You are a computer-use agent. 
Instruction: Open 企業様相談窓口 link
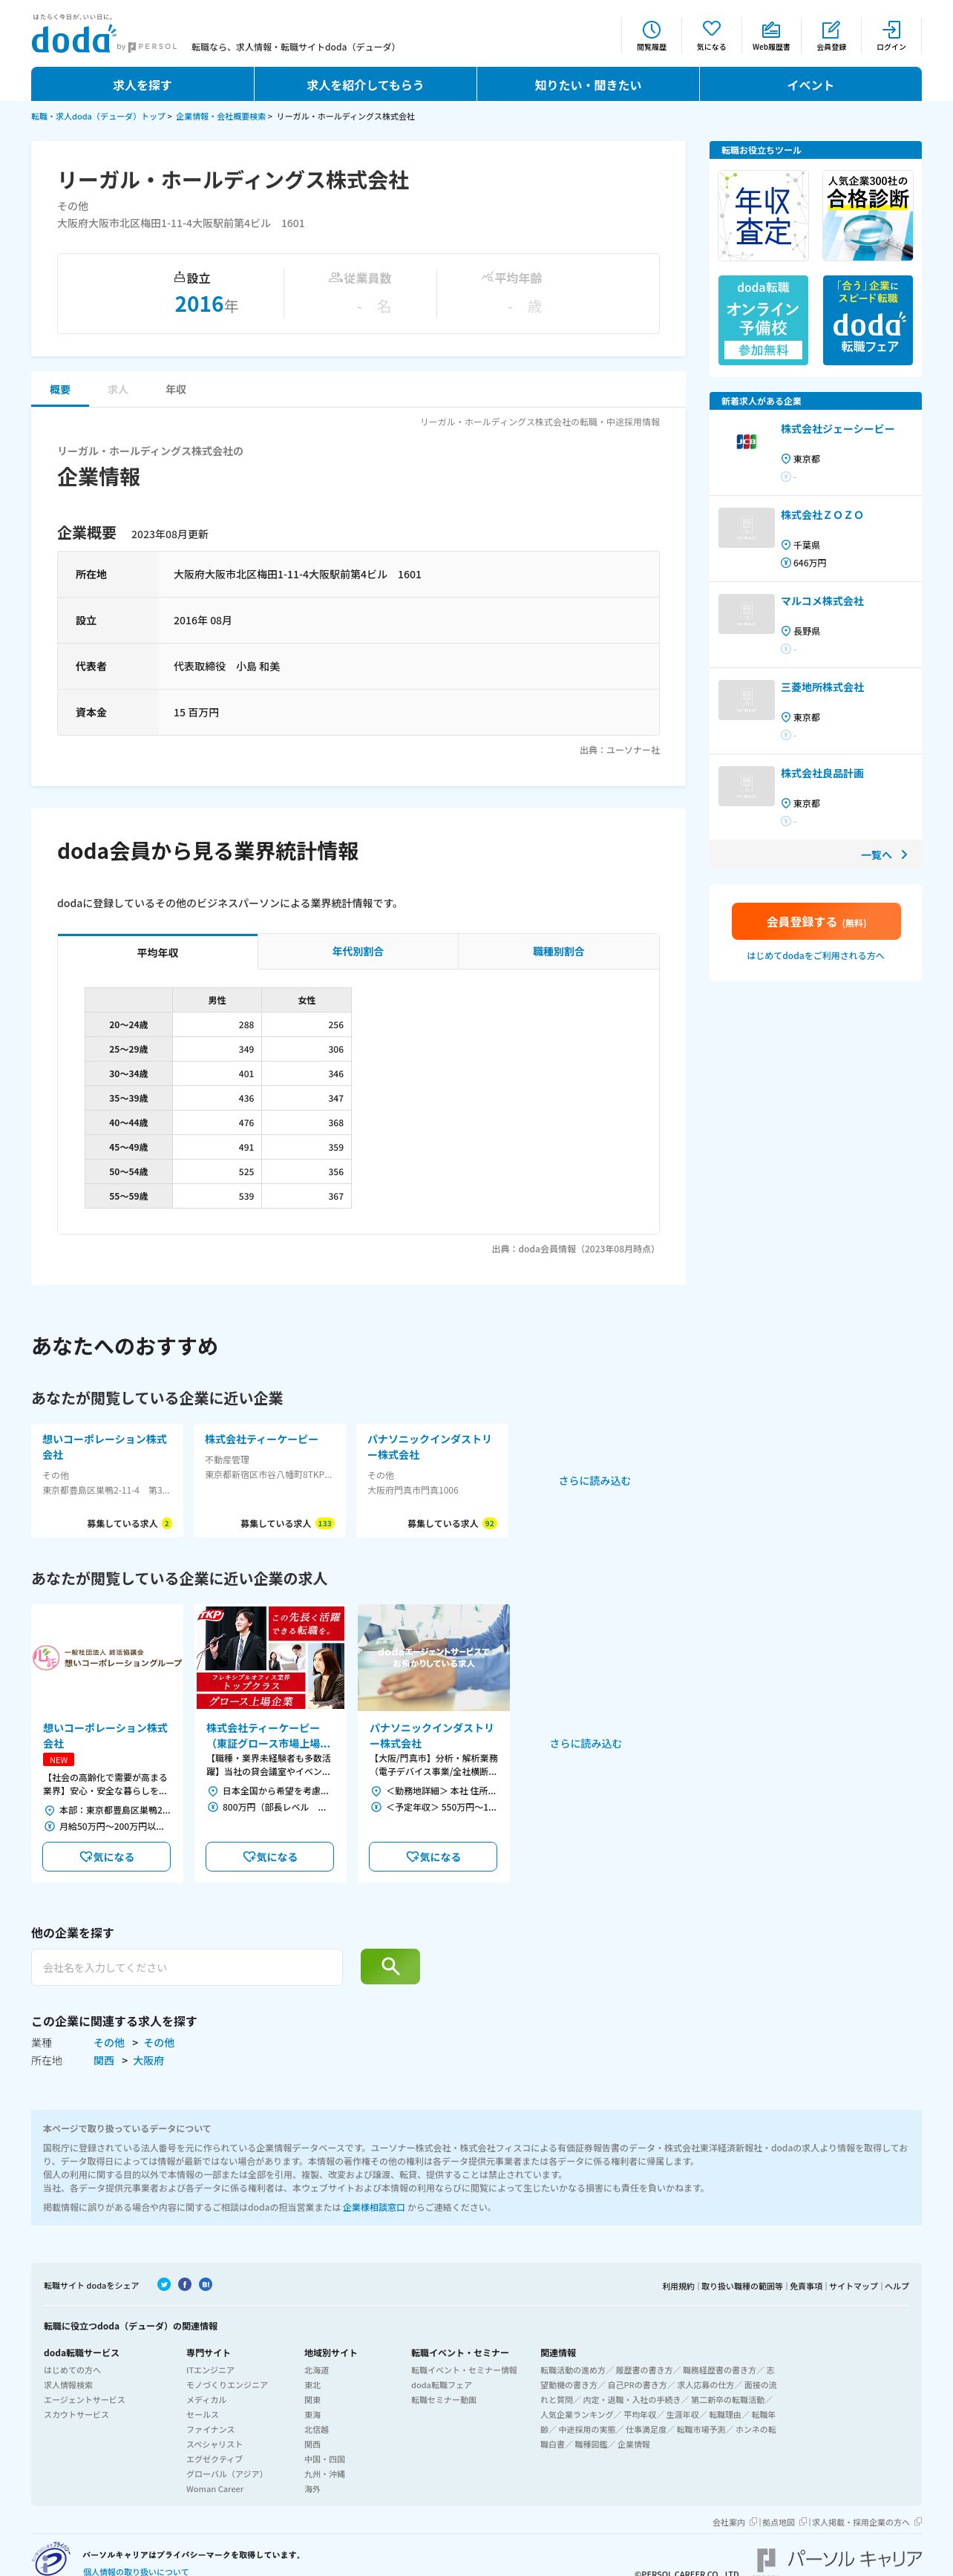374,2207
